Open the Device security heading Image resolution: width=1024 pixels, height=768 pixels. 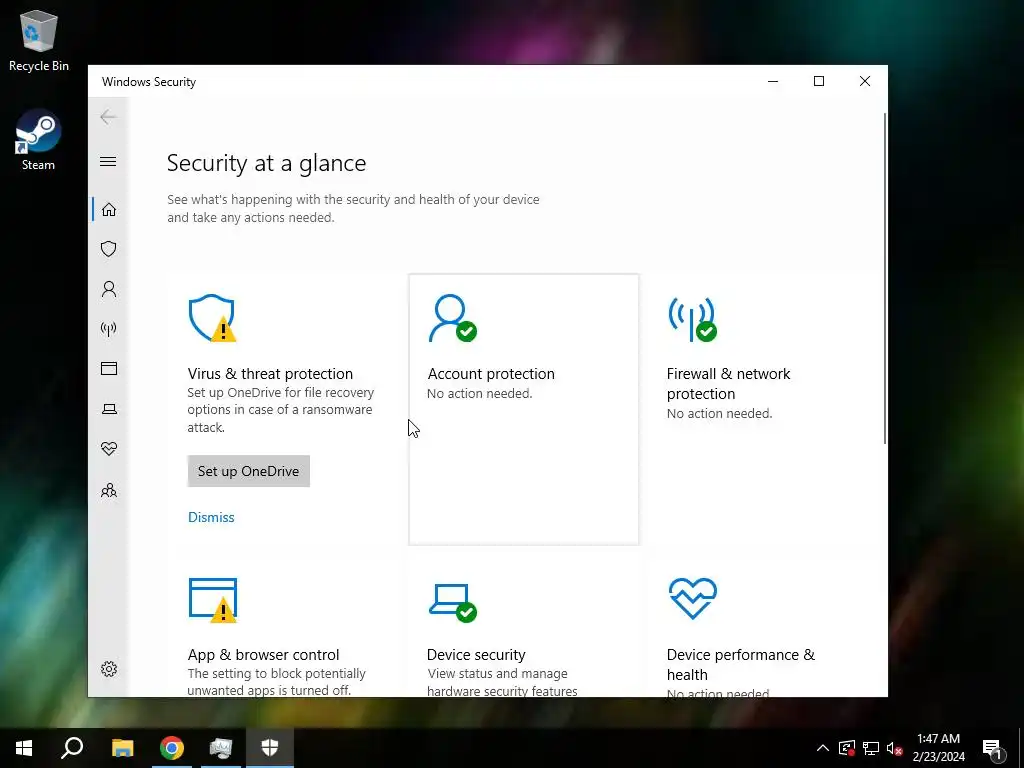tap(476, 654)
